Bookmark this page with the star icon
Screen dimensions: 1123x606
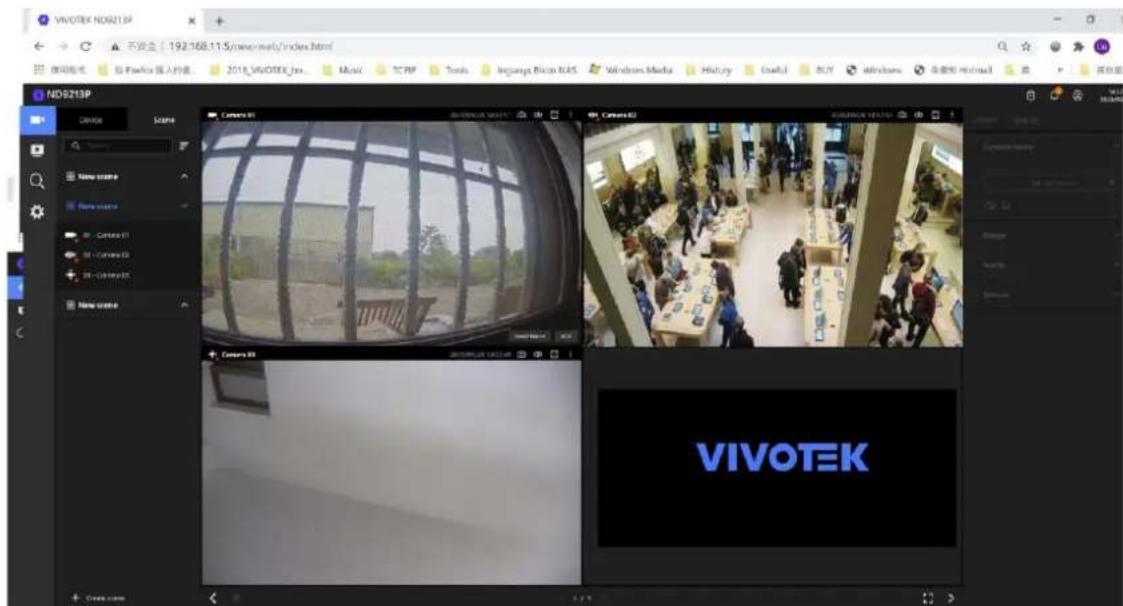click(1026, 47)
